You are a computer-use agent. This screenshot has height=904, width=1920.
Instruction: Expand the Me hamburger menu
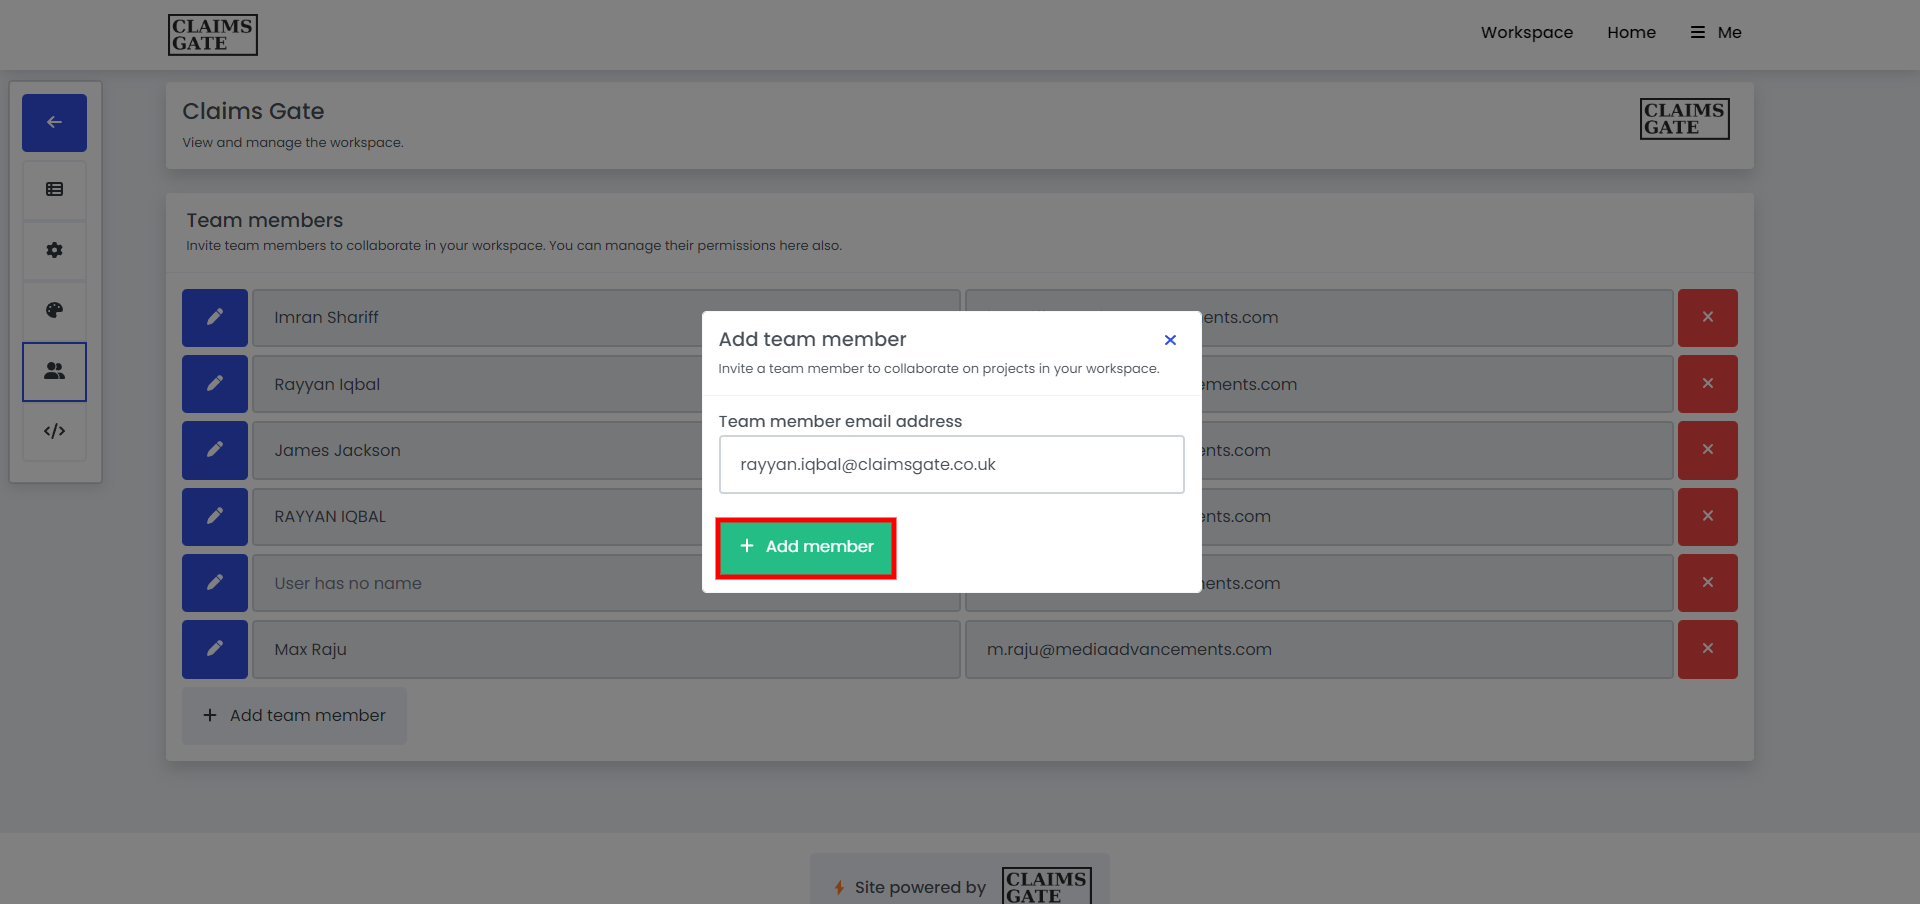coord(1716,33)
